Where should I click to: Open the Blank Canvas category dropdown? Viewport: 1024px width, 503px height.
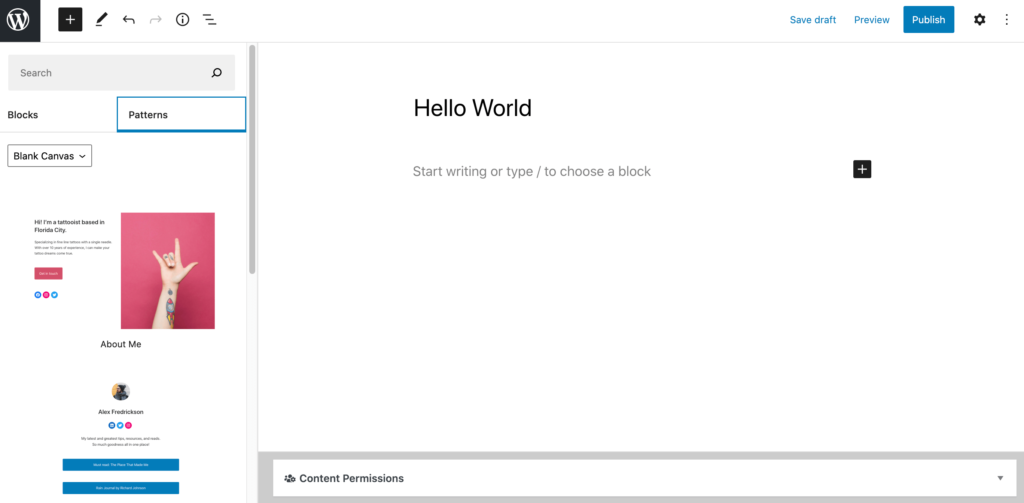coord(50,156)
